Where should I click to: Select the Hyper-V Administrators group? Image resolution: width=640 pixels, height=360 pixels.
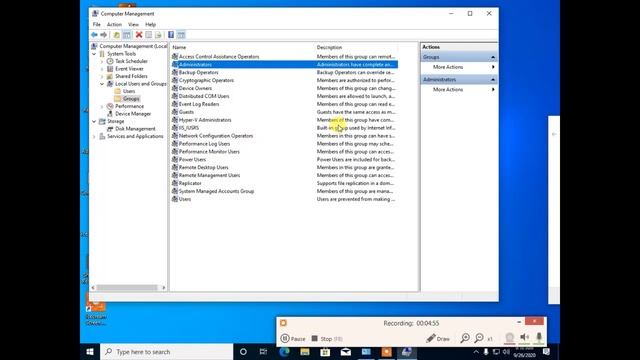[x=205, y=120]
